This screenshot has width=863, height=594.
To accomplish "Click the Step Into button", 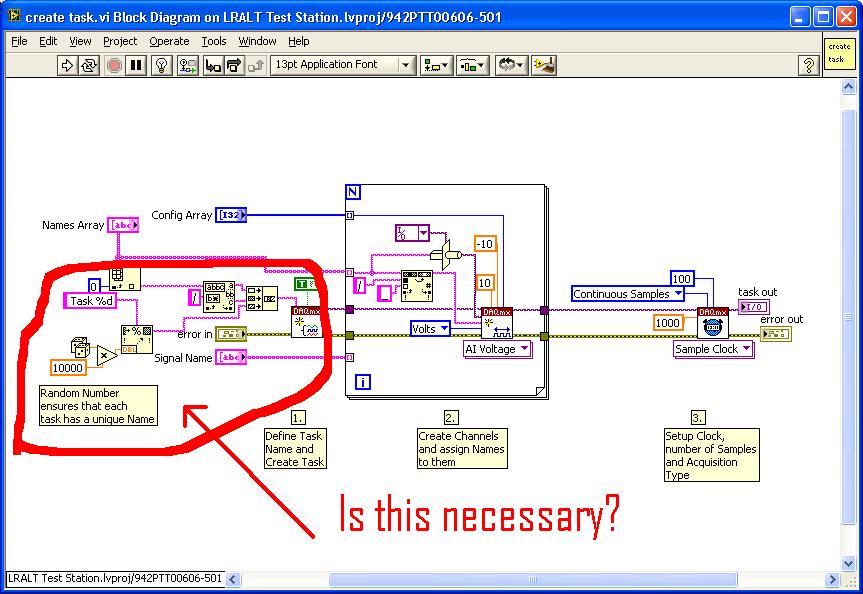I will tap(212, 66).
